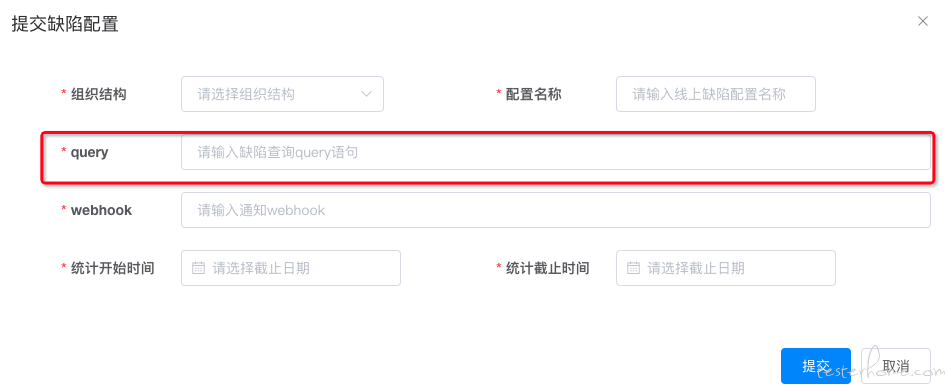Click the calendar icon in 统计截止时间 field
947x391 pixels.
point(633,268)
